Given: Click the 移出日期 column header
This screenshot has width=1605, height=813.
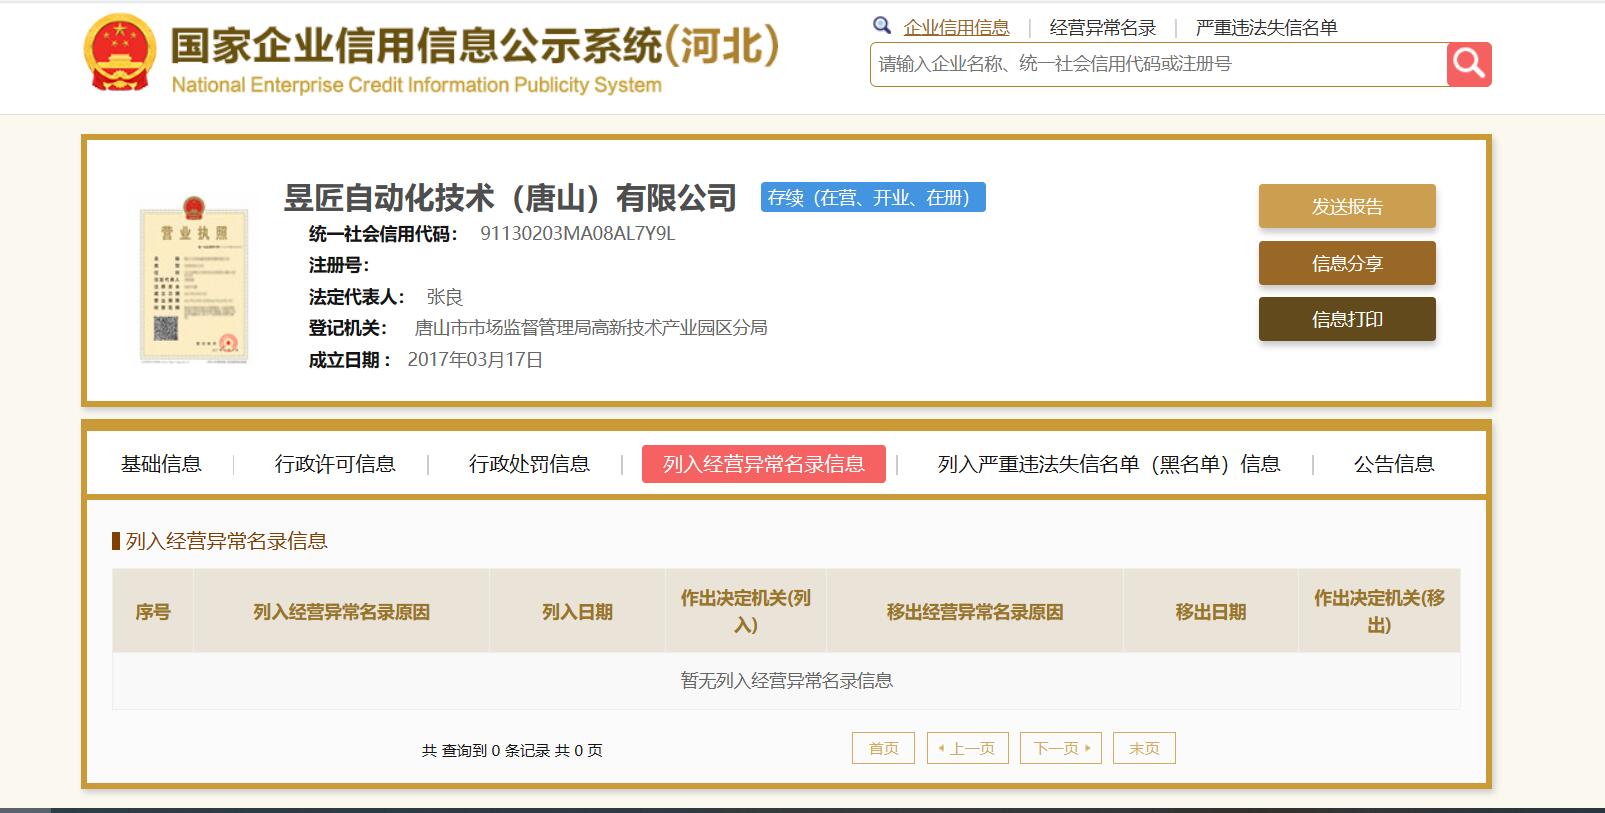Looking at the screenshot, I should 1211,611.
